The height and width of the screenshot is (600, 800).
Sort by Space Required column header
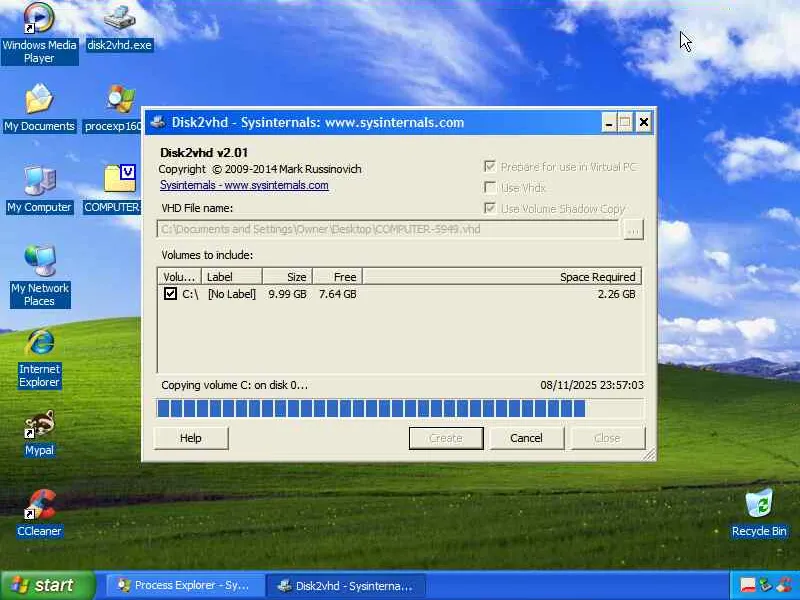[x=502, y=277]
